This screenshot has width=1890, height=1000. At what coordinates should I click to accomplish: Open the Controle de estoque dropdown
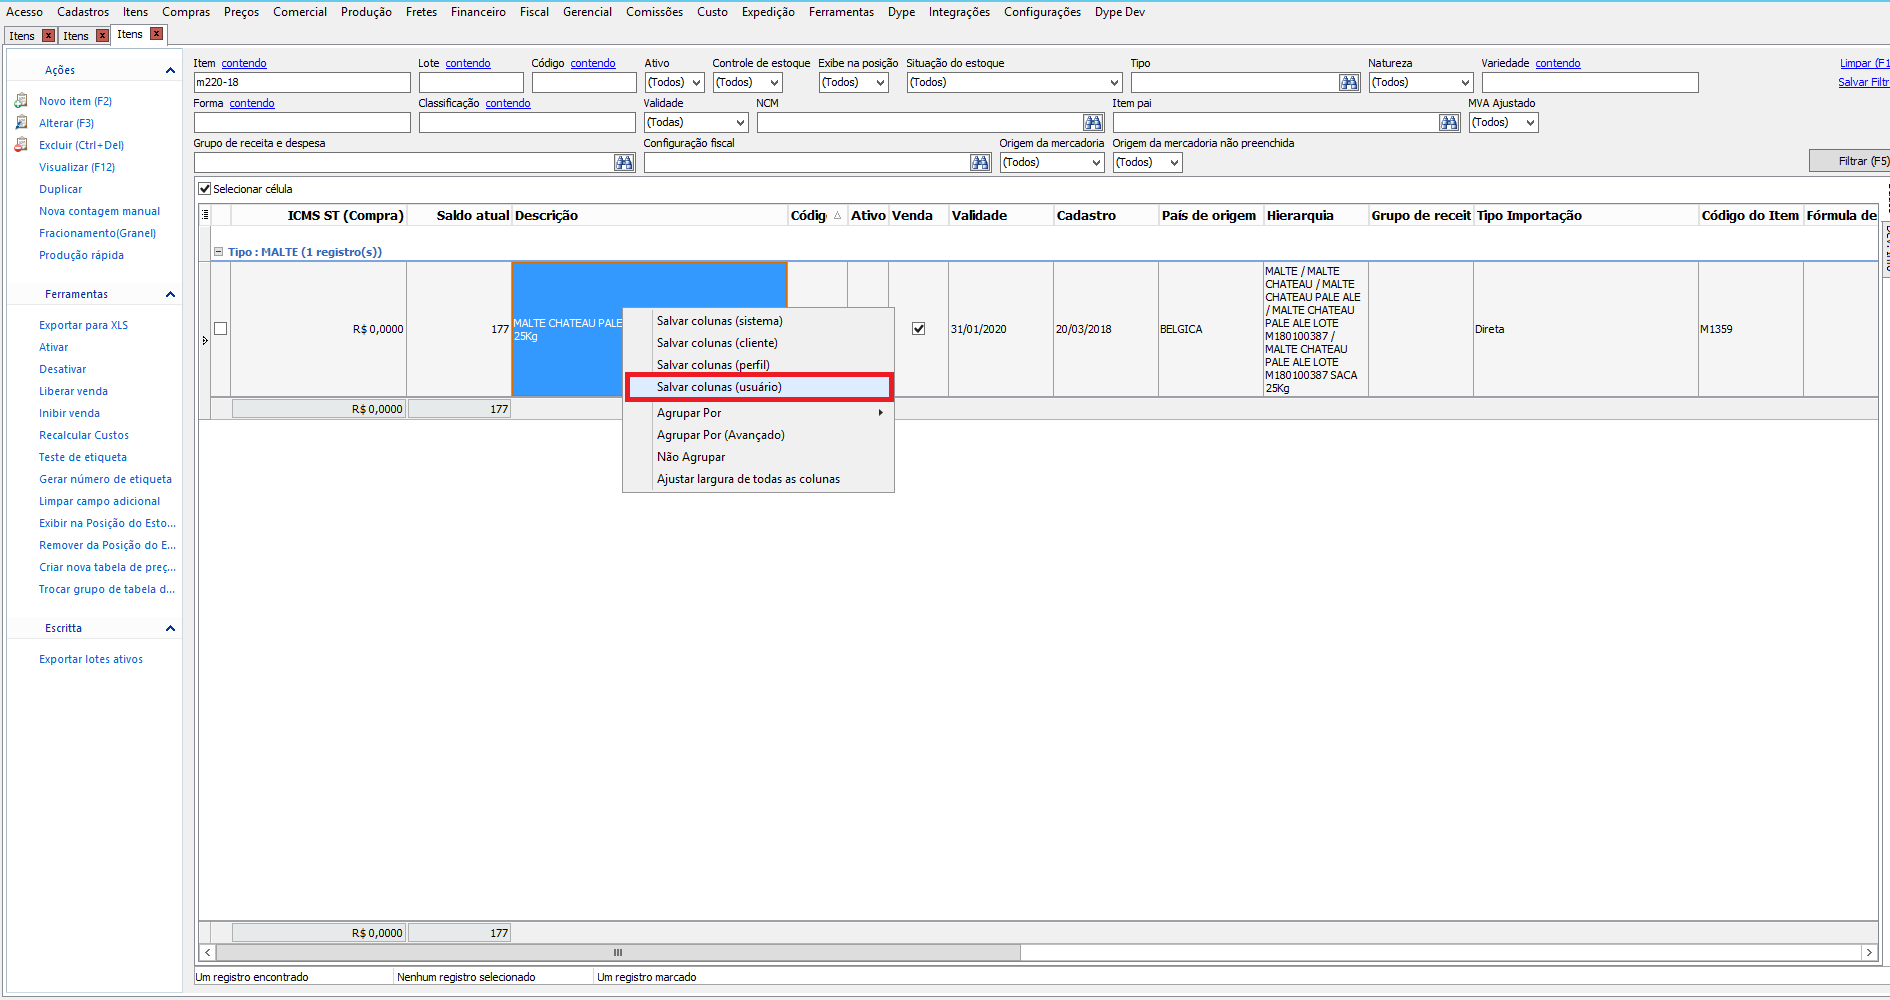(748, 83)
